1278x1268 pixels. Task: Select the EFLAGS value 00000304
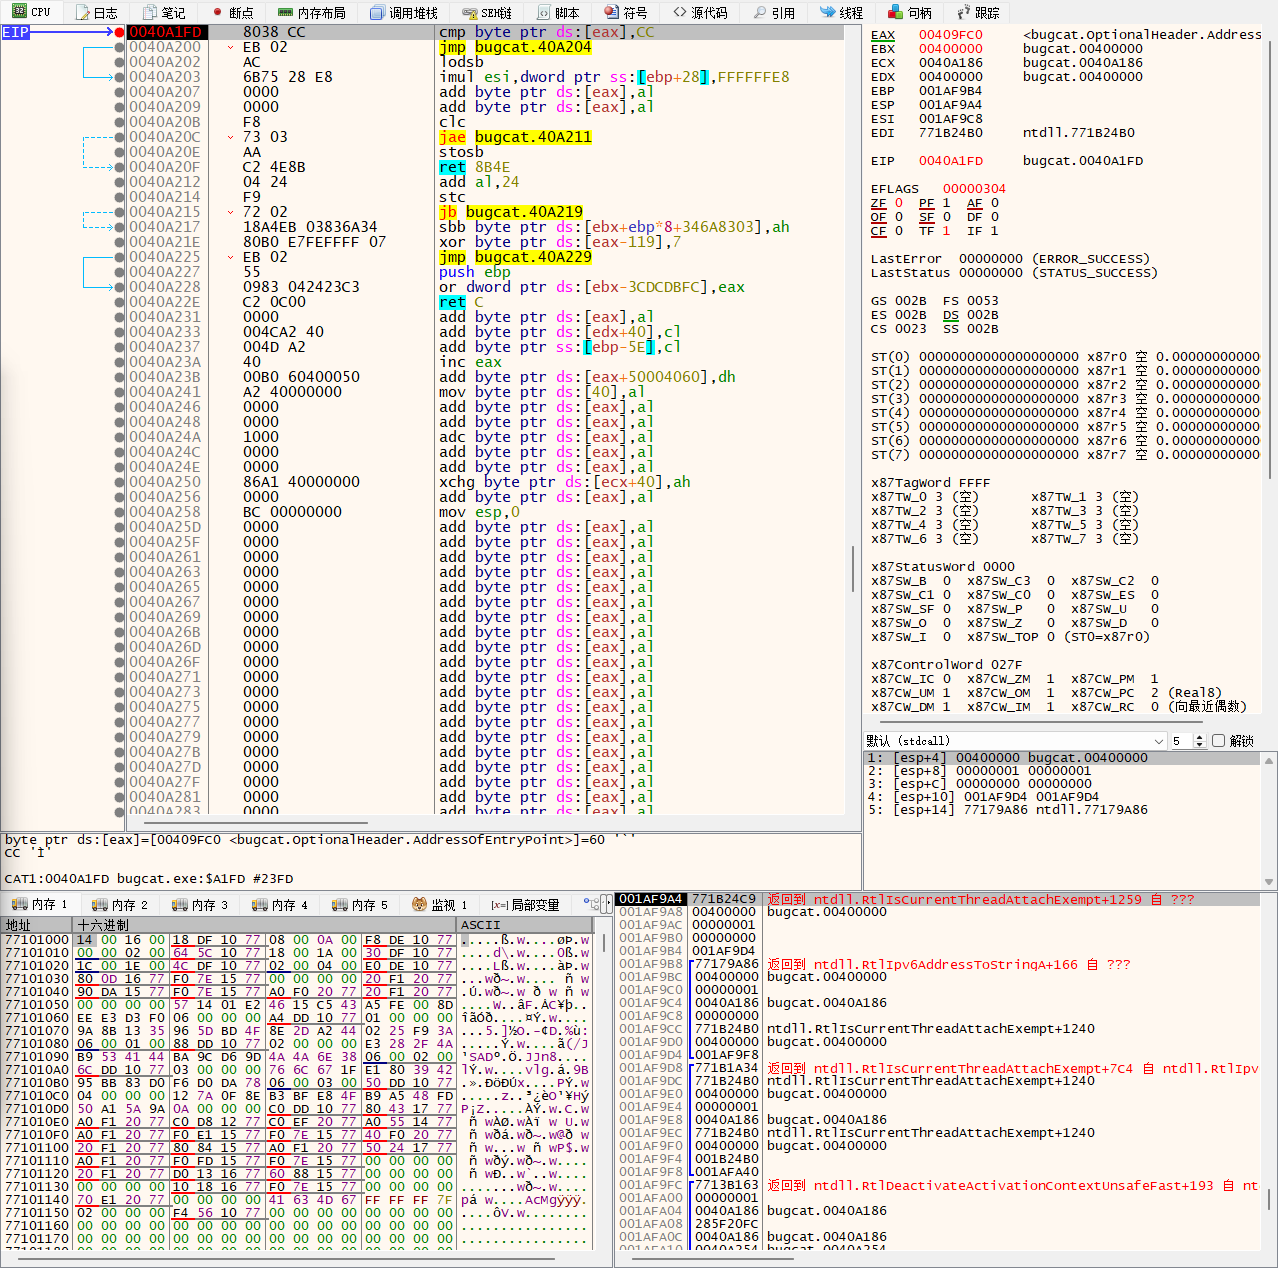[x=974, y=189]
